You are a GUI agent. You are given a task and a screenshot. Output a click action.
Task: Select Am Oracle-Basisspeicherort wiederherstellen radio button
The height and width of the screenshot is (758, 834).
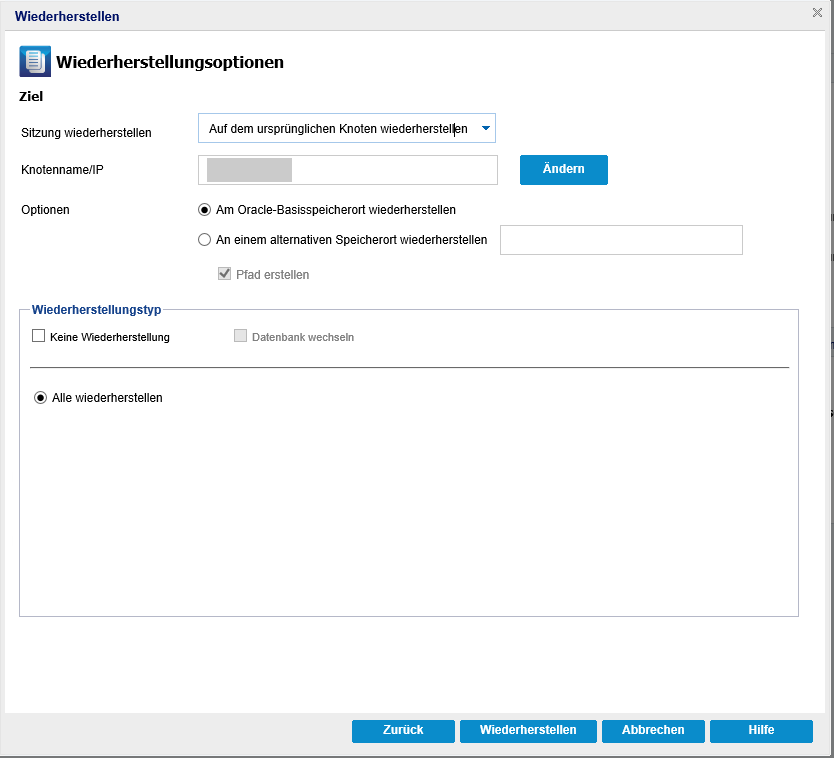click(204, 210)
